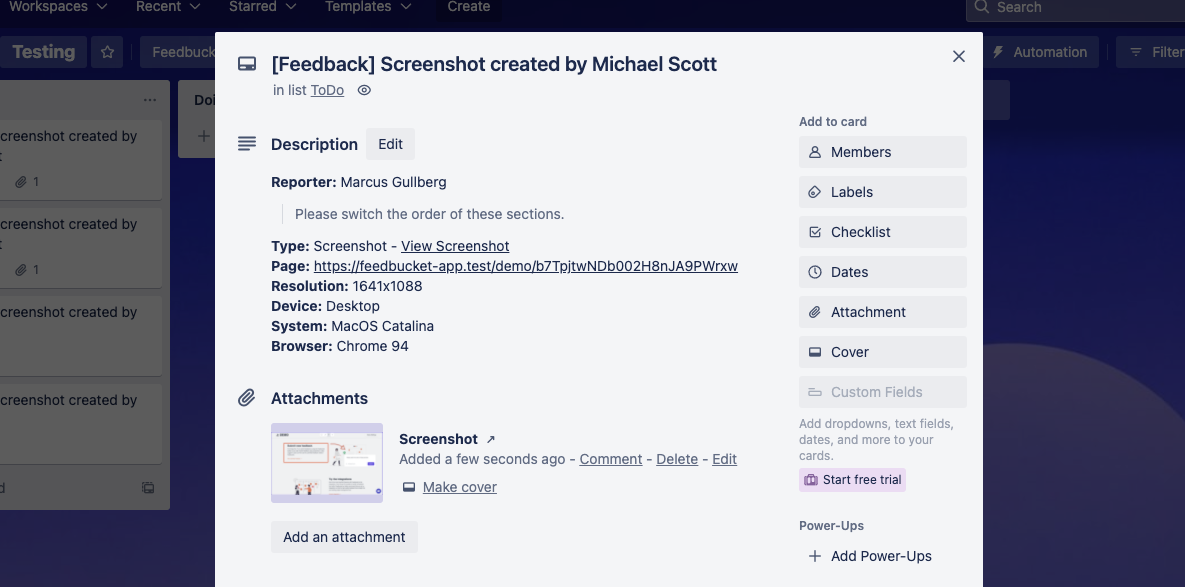
Task: Expand the Recent dropdown
Action: coord(168,7)
